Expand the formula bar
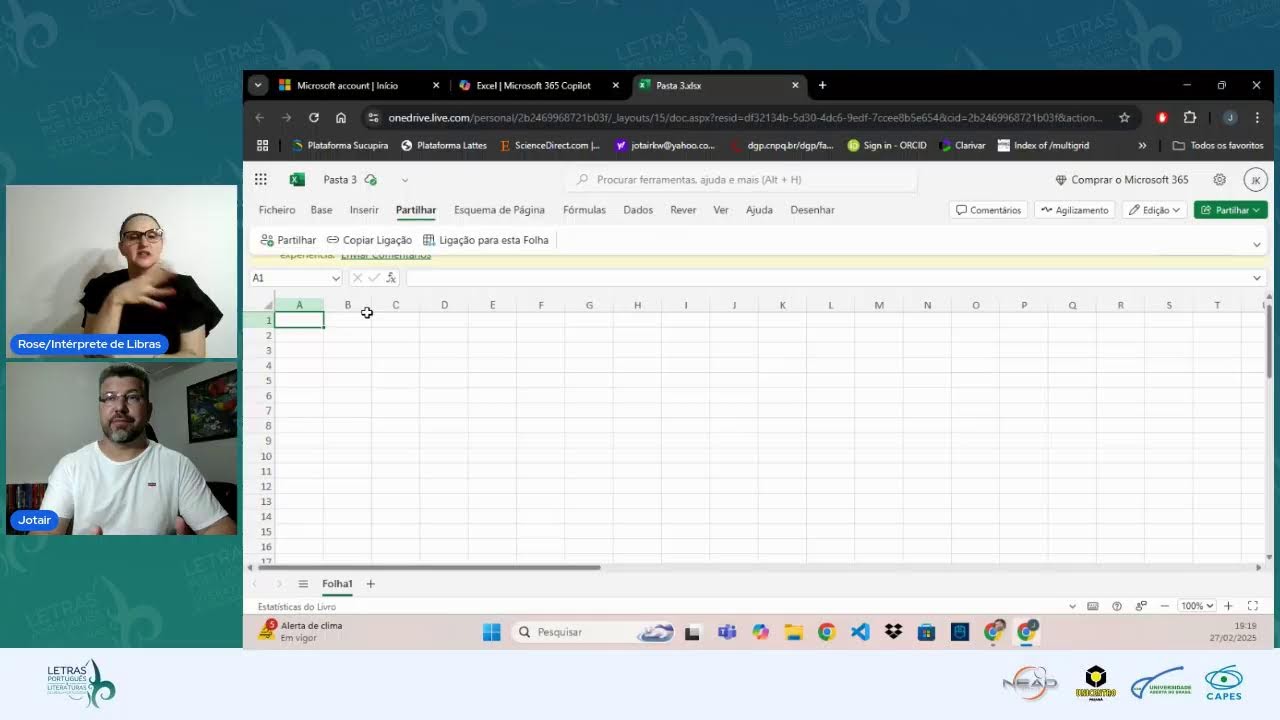Viewport: 1280px width, 720px height. [x=1257, y=278]
